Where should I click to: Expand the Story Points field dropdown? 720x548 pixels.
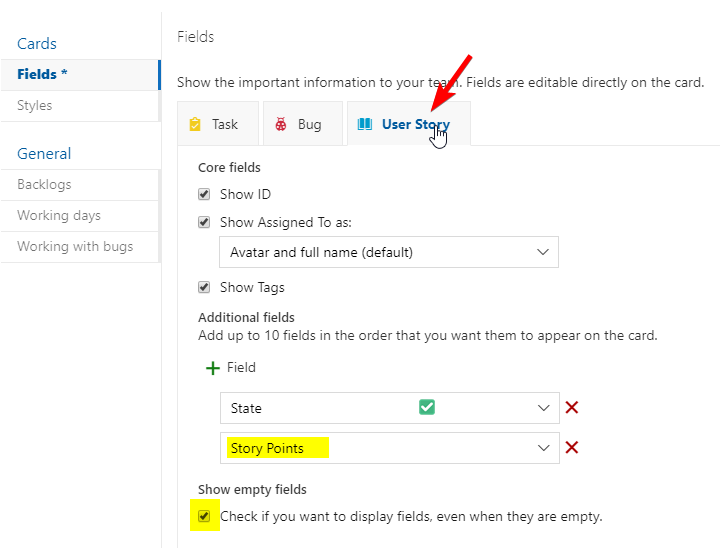click(543, 448)
